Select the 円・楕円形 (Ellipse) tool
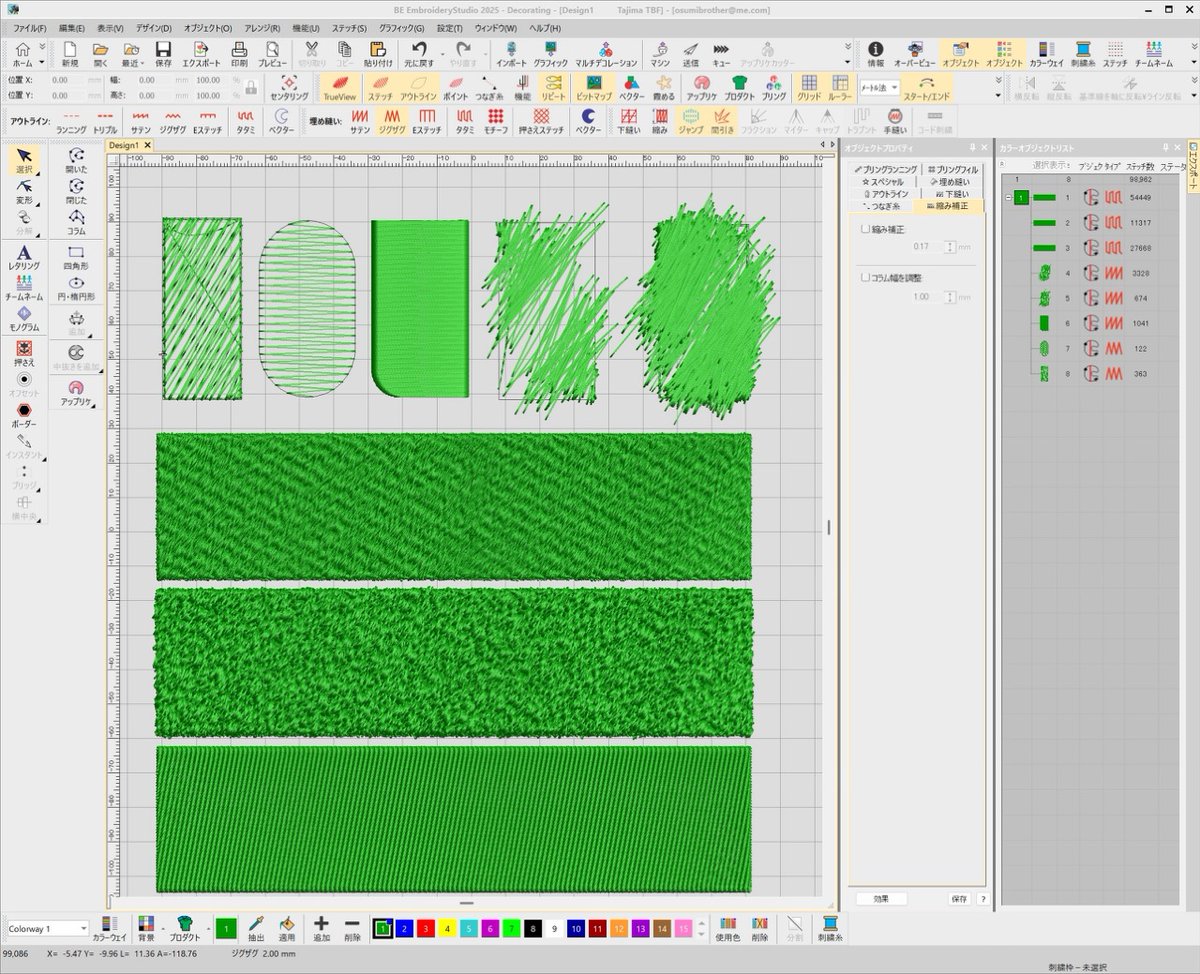The width and height of the screenshot is (1200, 974). point(76,288)
